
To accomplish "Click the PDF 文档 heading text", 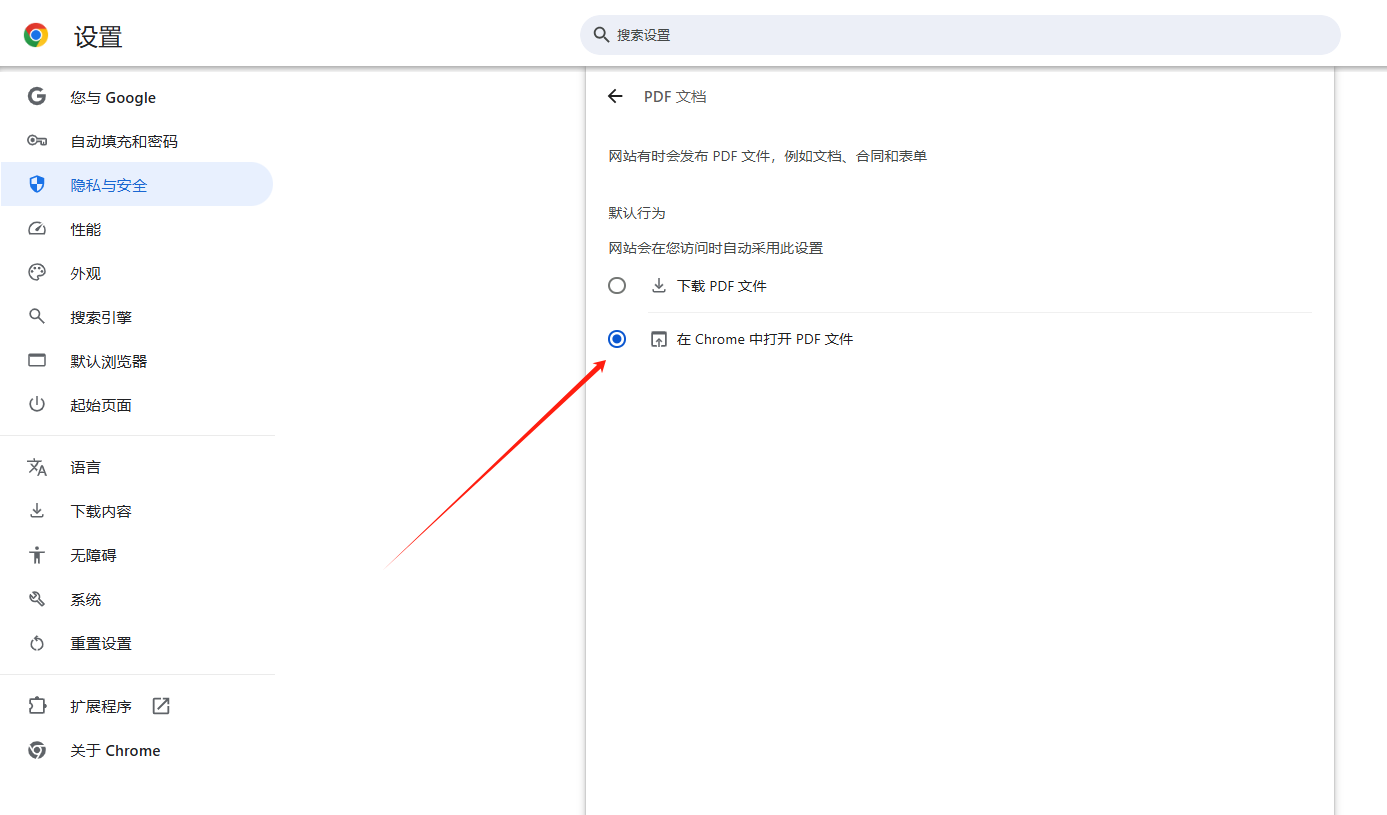I will click(675, 96).
